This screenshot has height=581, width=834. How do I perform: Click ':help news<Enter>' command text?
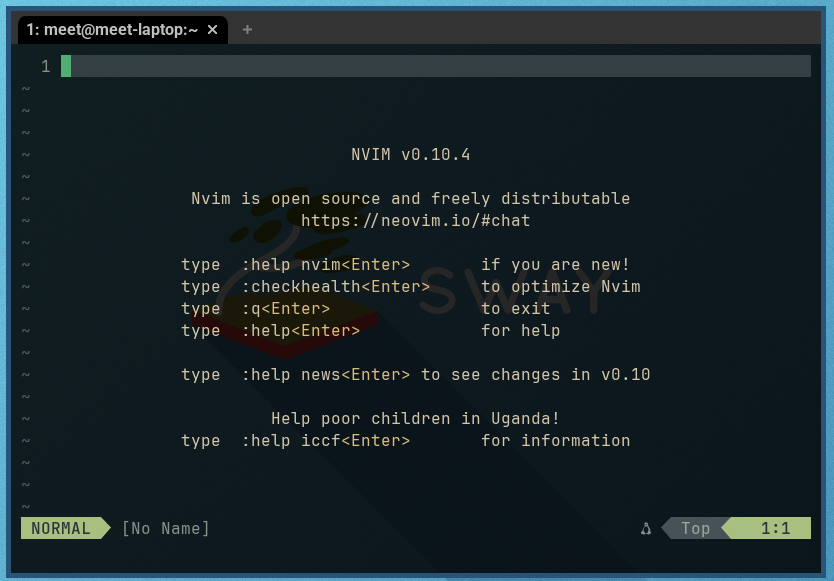[x=326, y=375]
